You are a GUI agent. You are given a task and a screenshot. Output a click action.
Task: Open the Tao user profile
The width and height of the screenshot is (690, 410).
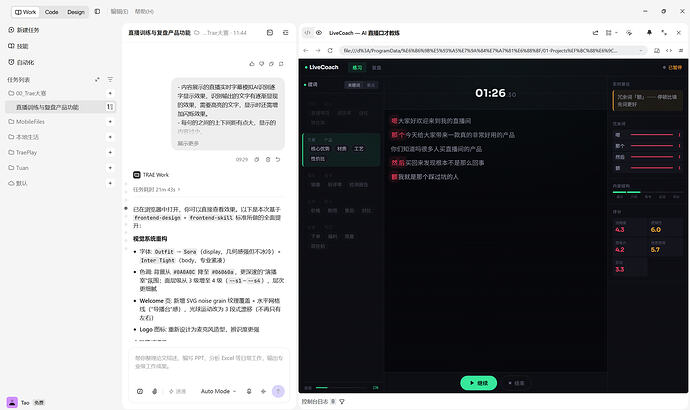[25, 403]
